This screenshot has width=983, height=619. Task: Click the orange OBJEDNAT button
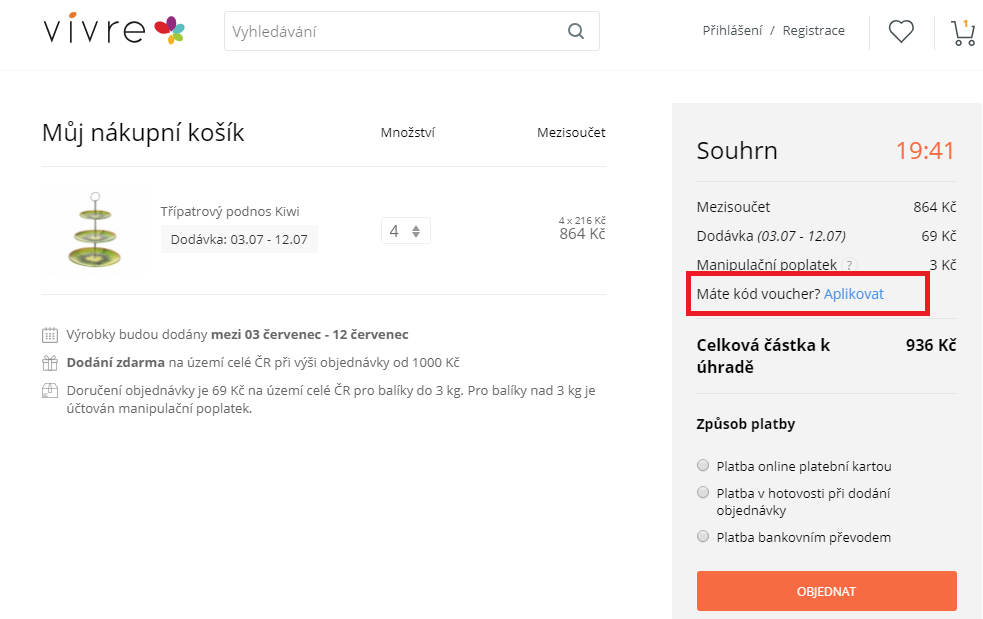coord(825,591)
